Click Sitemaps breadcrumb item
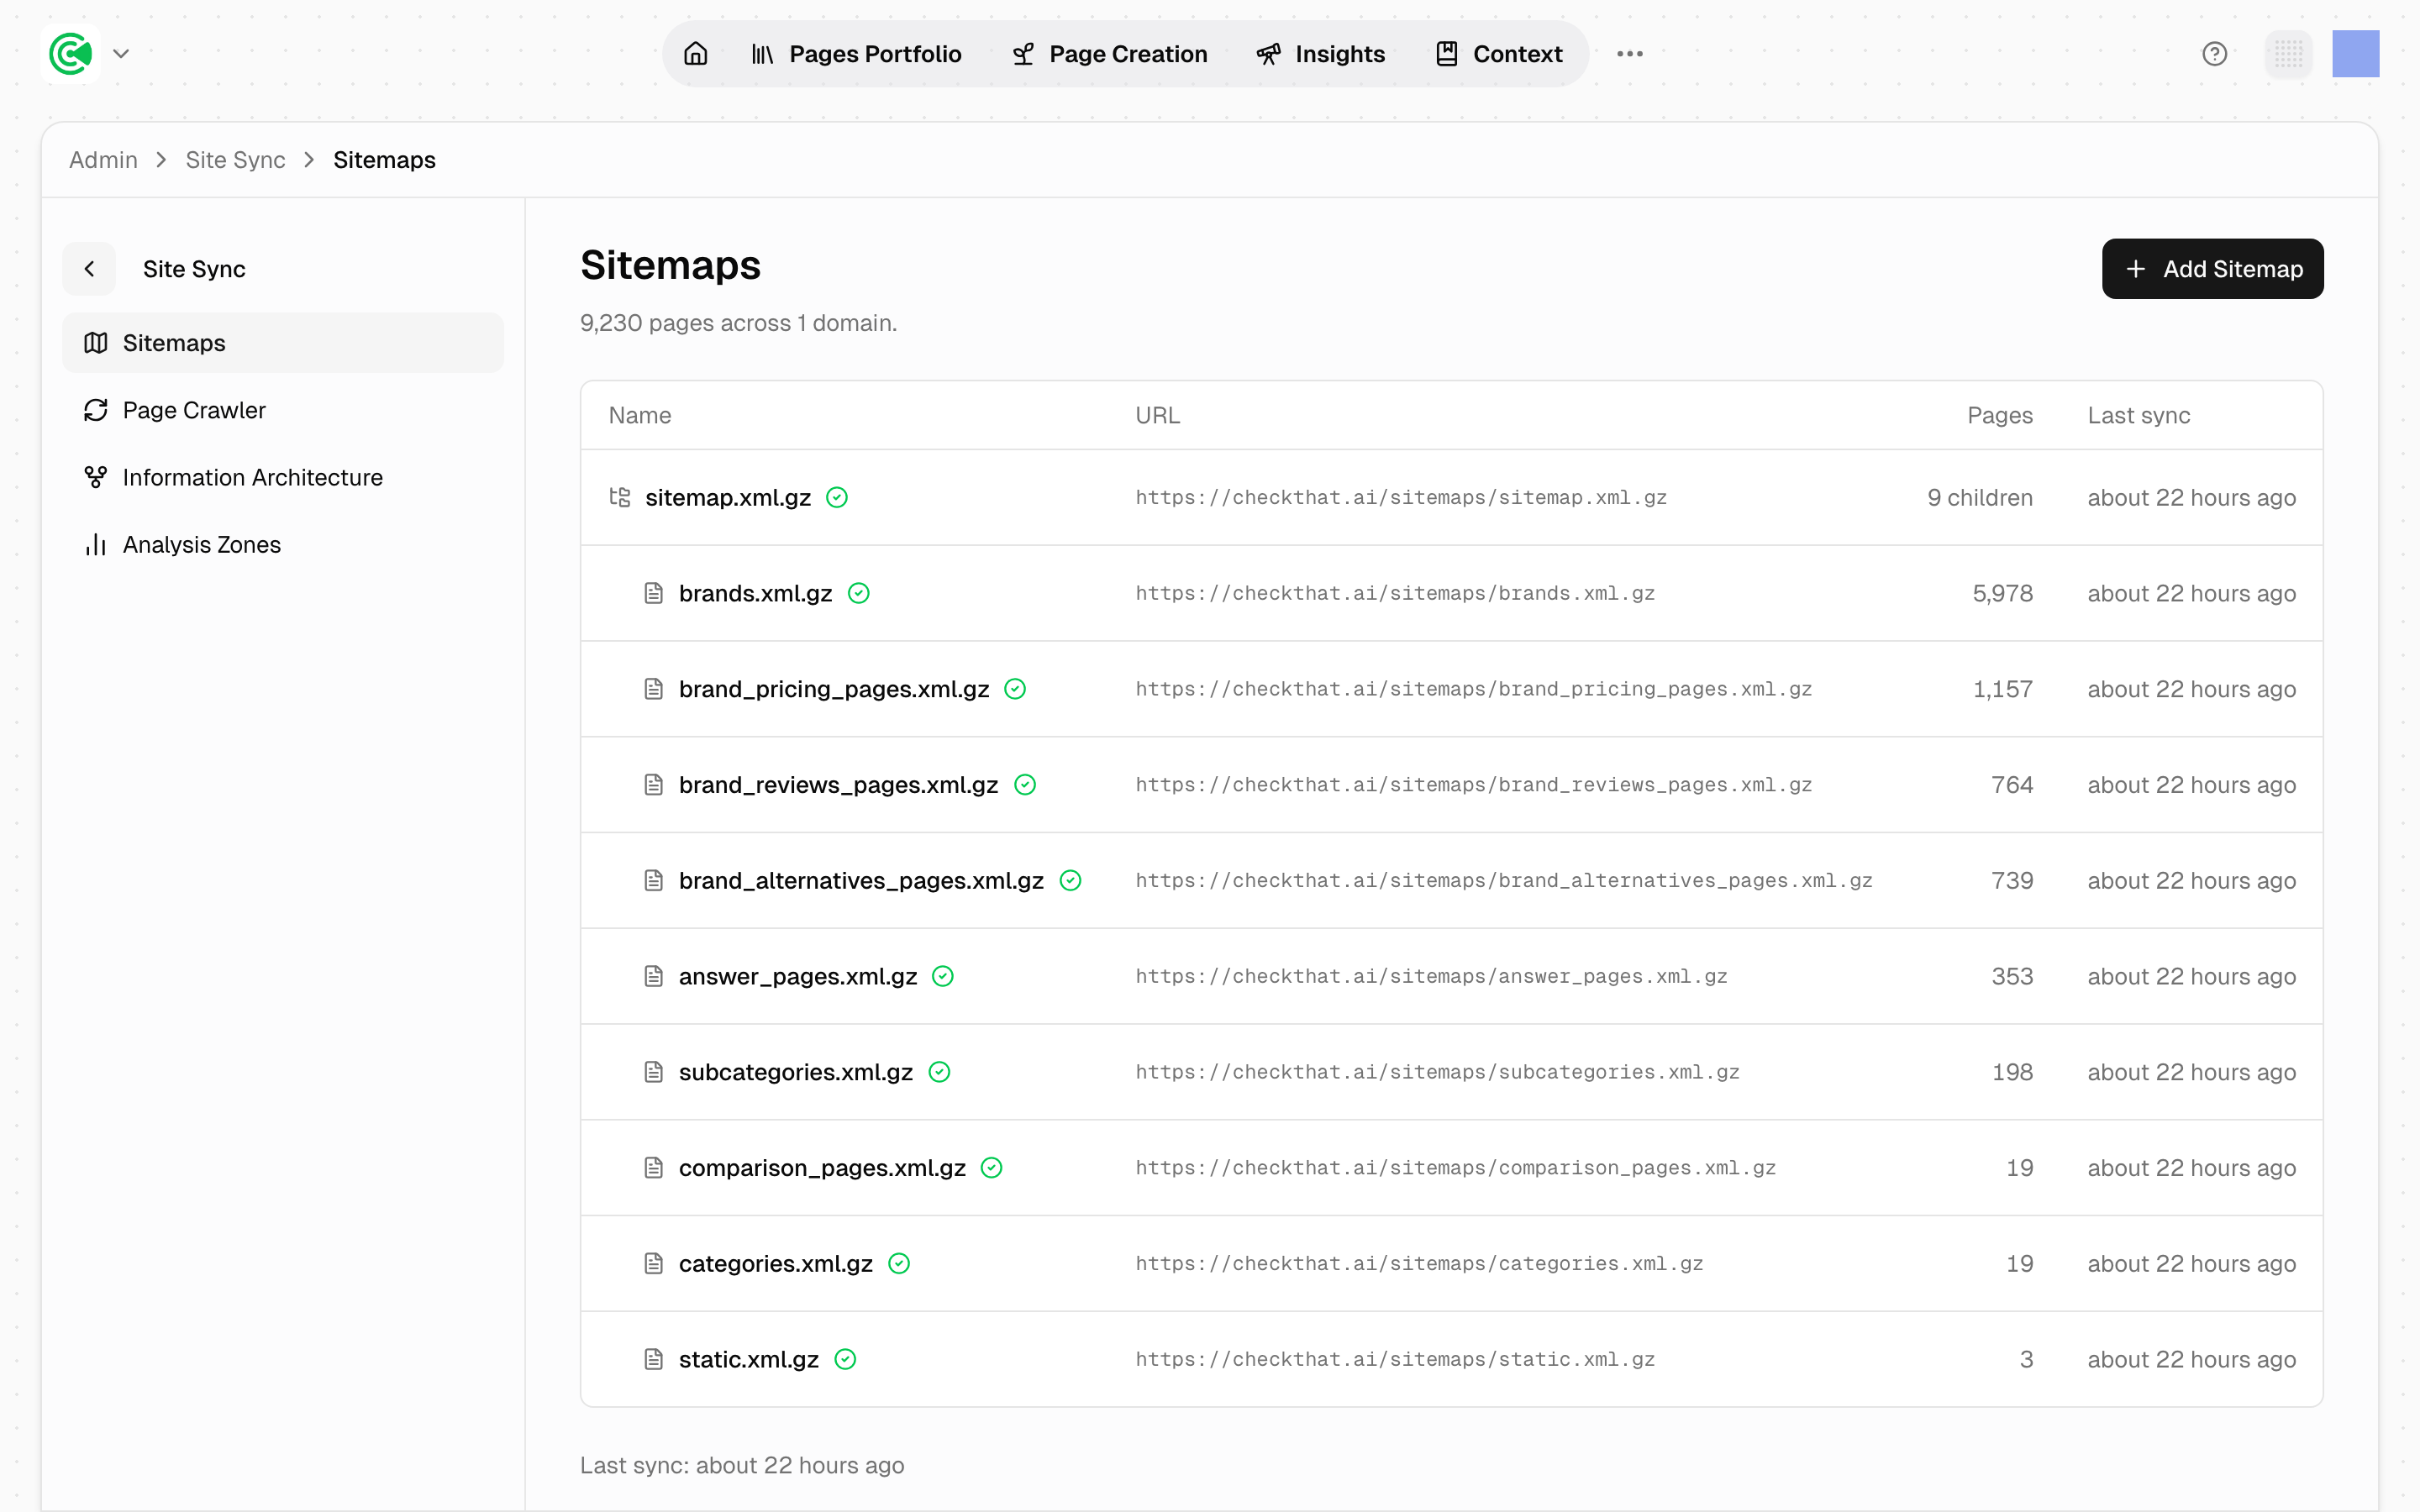Image resolution: width=2420 pixels, height=1512 pixels. 384,160
